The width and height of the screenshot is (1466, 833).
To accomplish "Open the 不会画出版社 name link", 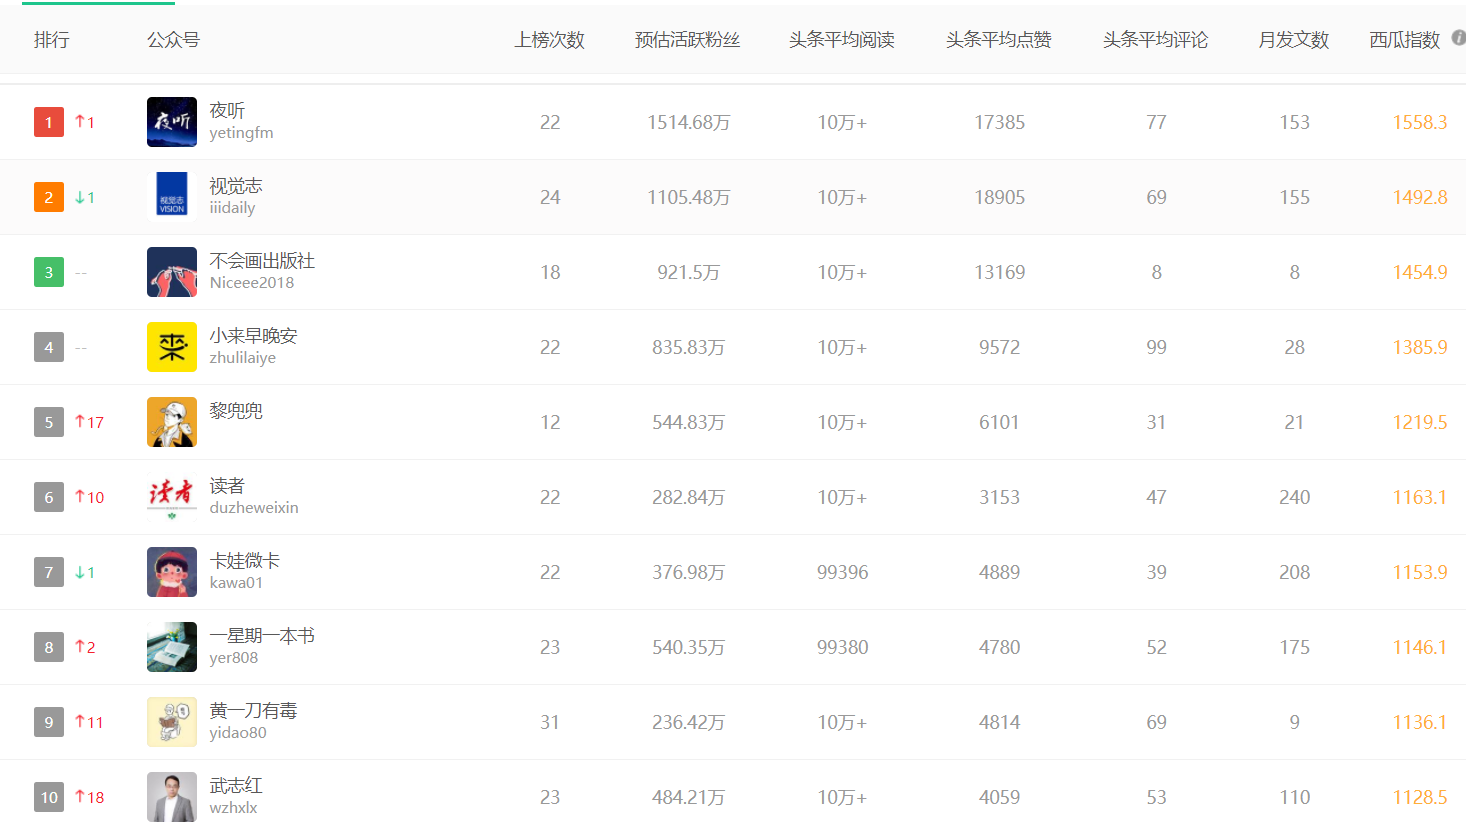I will point(262,260).
